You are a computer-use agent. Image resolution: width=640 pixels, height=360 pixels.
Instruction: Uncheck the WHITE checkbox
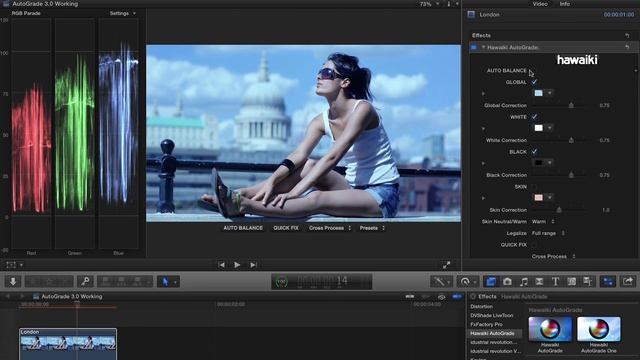pyautogui.click(x=534, y=117)
